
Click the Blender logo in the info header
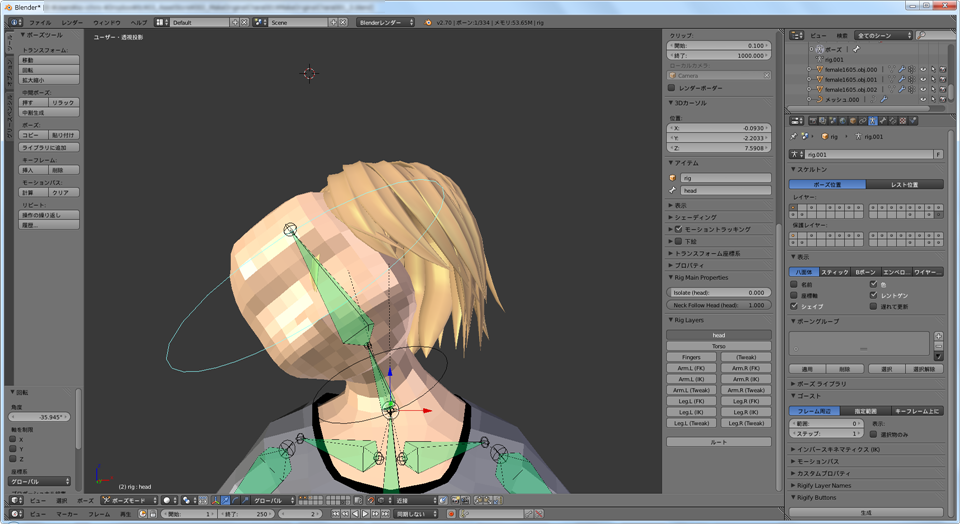tap(427, 22)
